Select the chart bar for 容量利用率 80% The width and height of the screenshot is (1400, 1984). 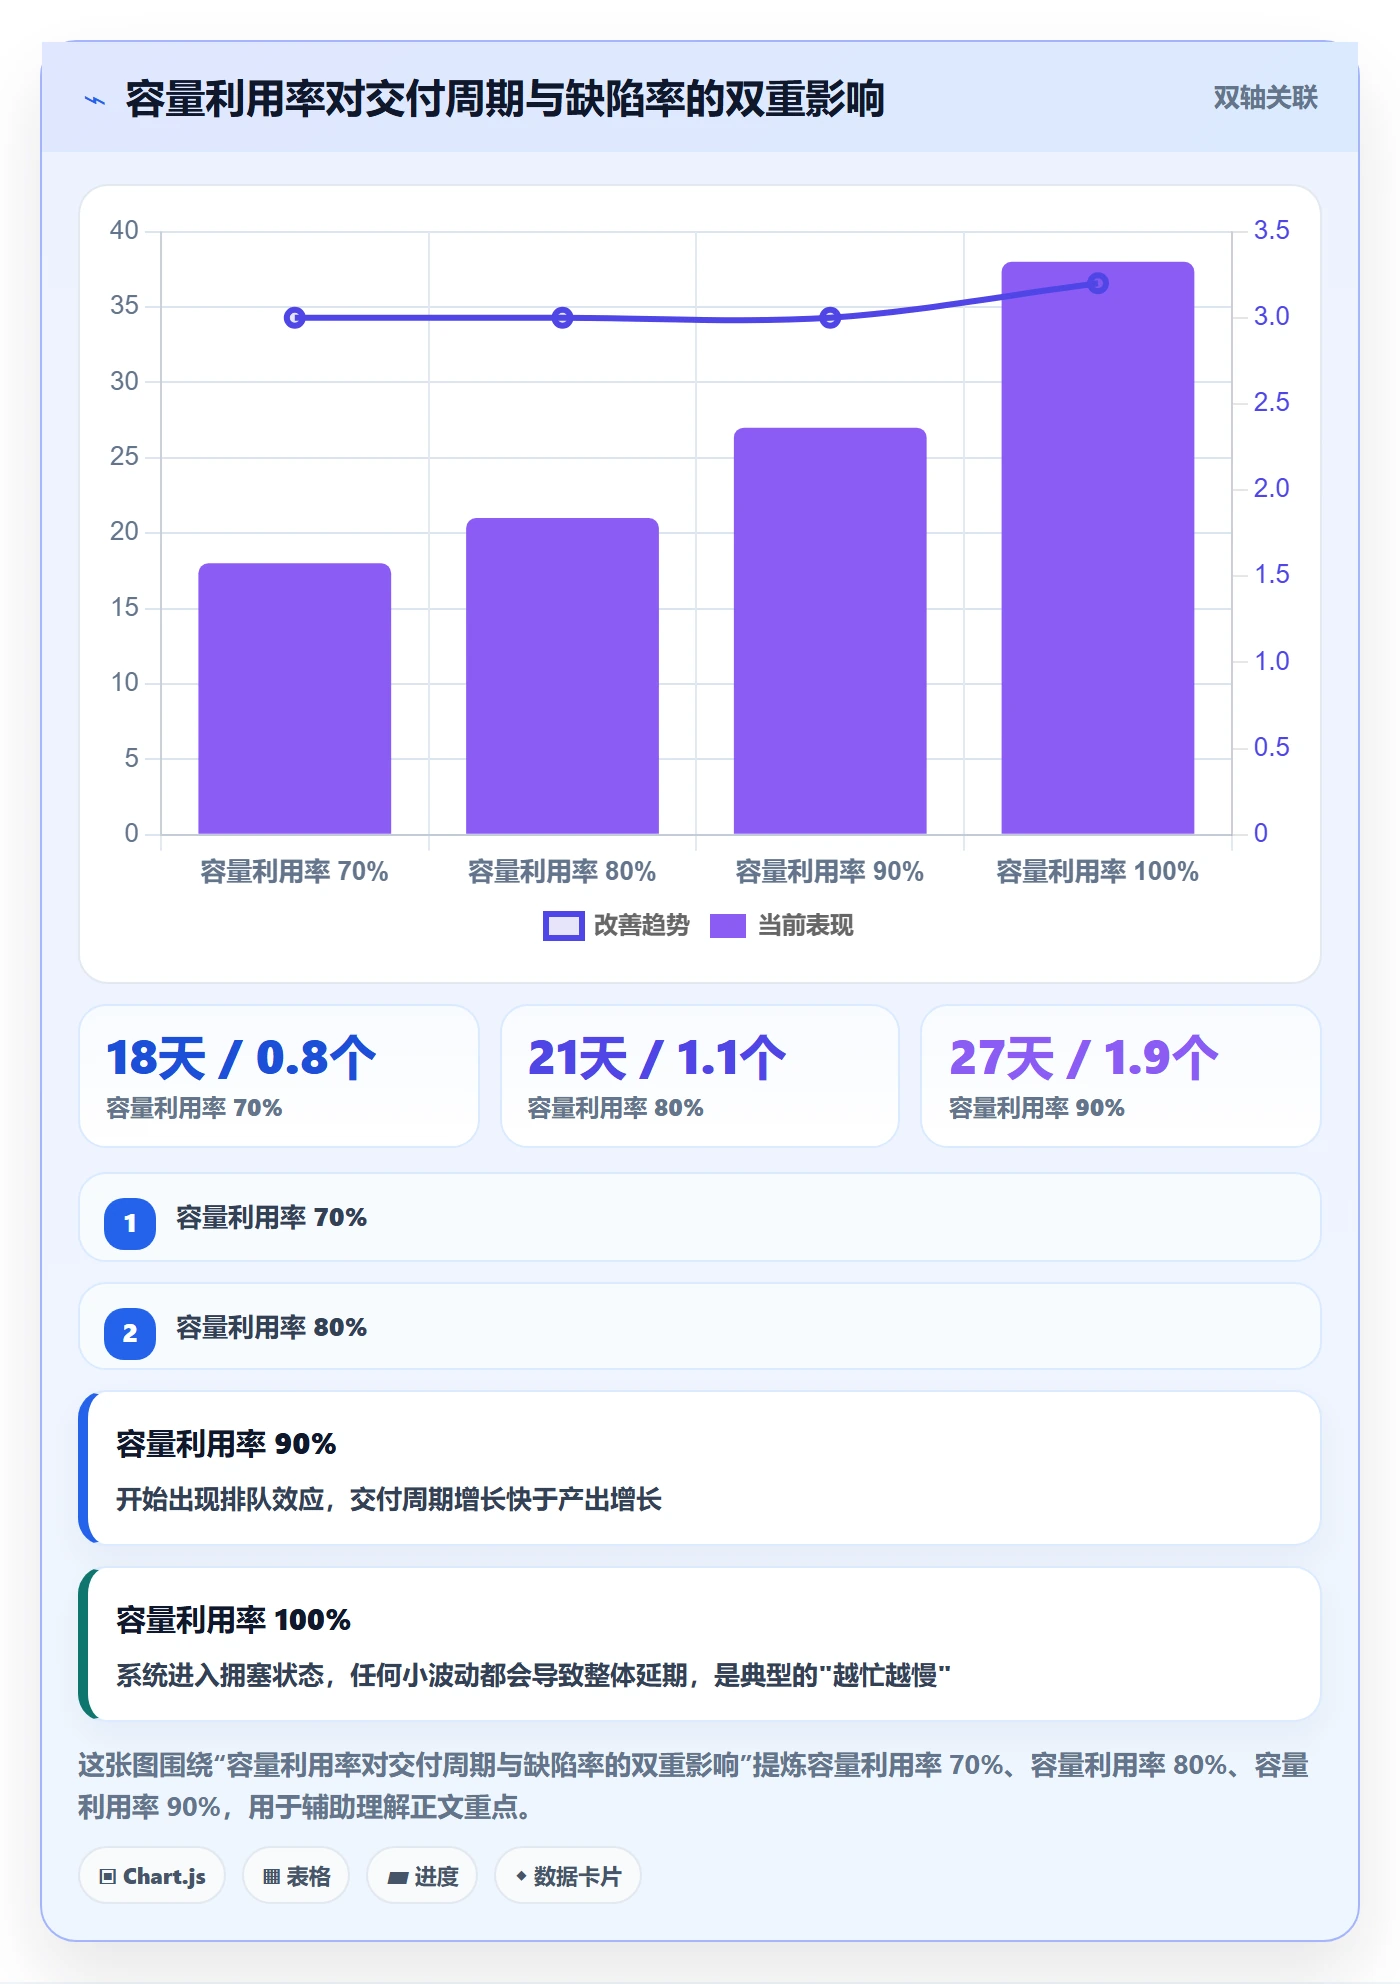point(562,676)
